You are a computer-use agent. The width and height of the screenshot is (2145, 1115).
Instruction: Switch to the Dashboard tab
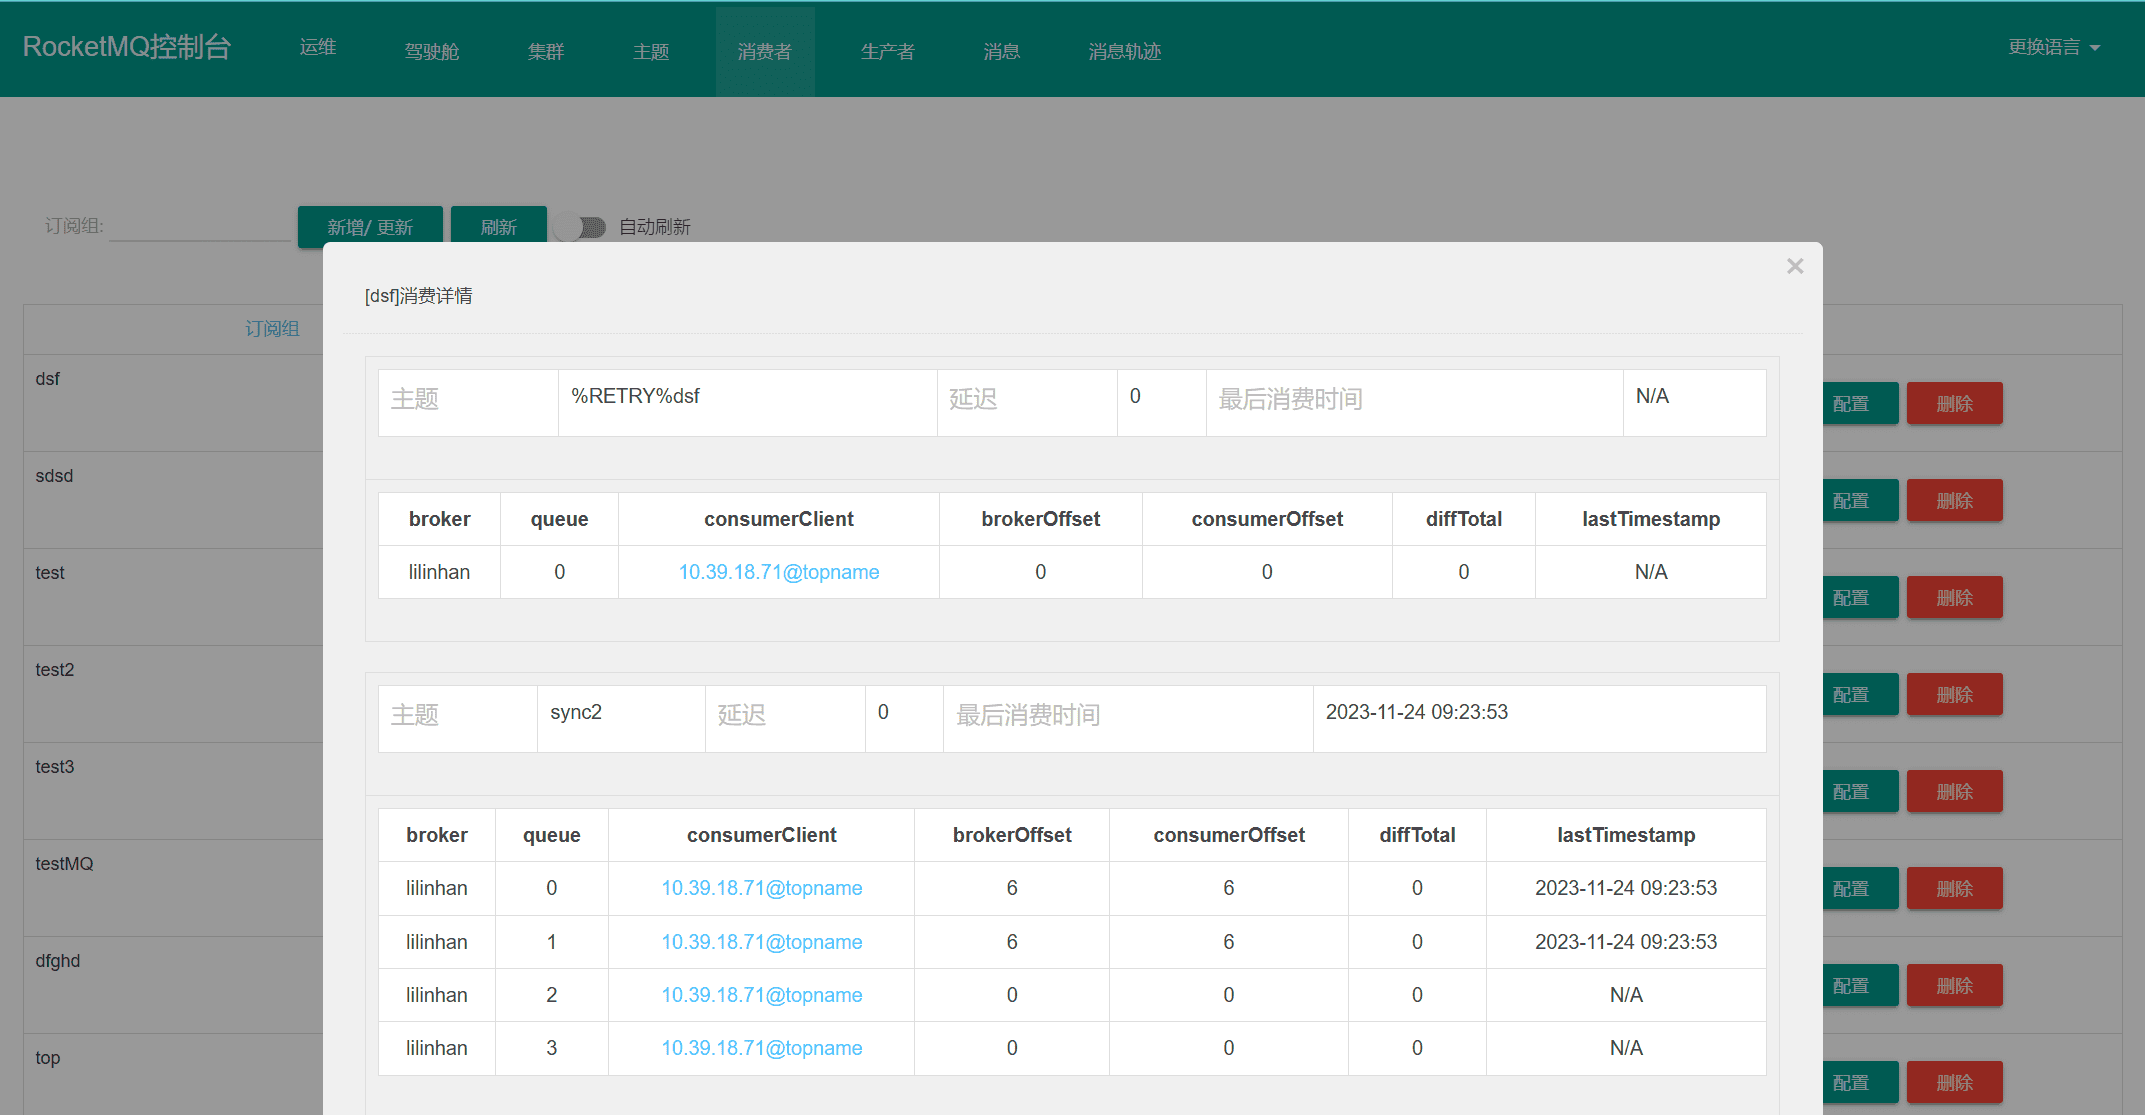pyautogui.click(x=431, y=51)
